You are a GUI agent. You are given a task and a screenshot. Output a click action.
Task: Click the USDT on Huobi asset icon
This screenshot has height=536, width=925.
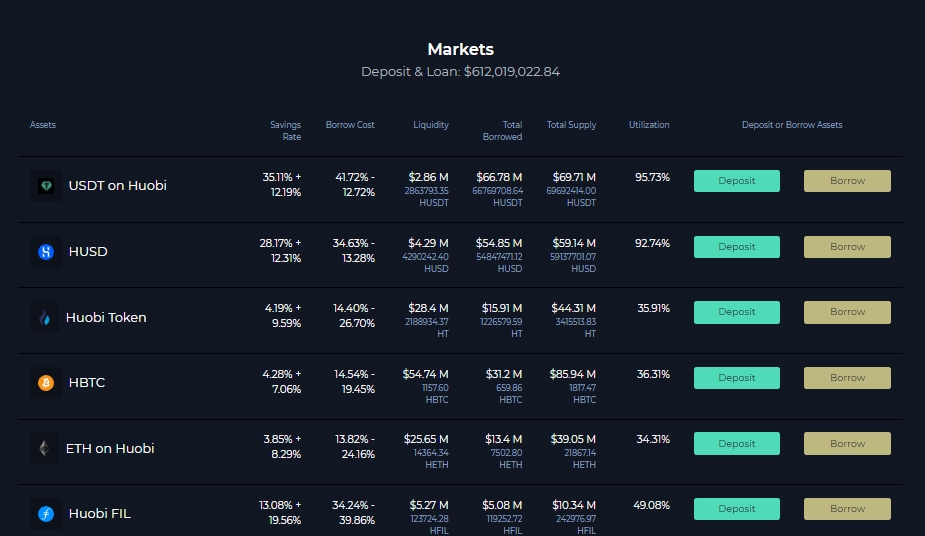[46, 186]
